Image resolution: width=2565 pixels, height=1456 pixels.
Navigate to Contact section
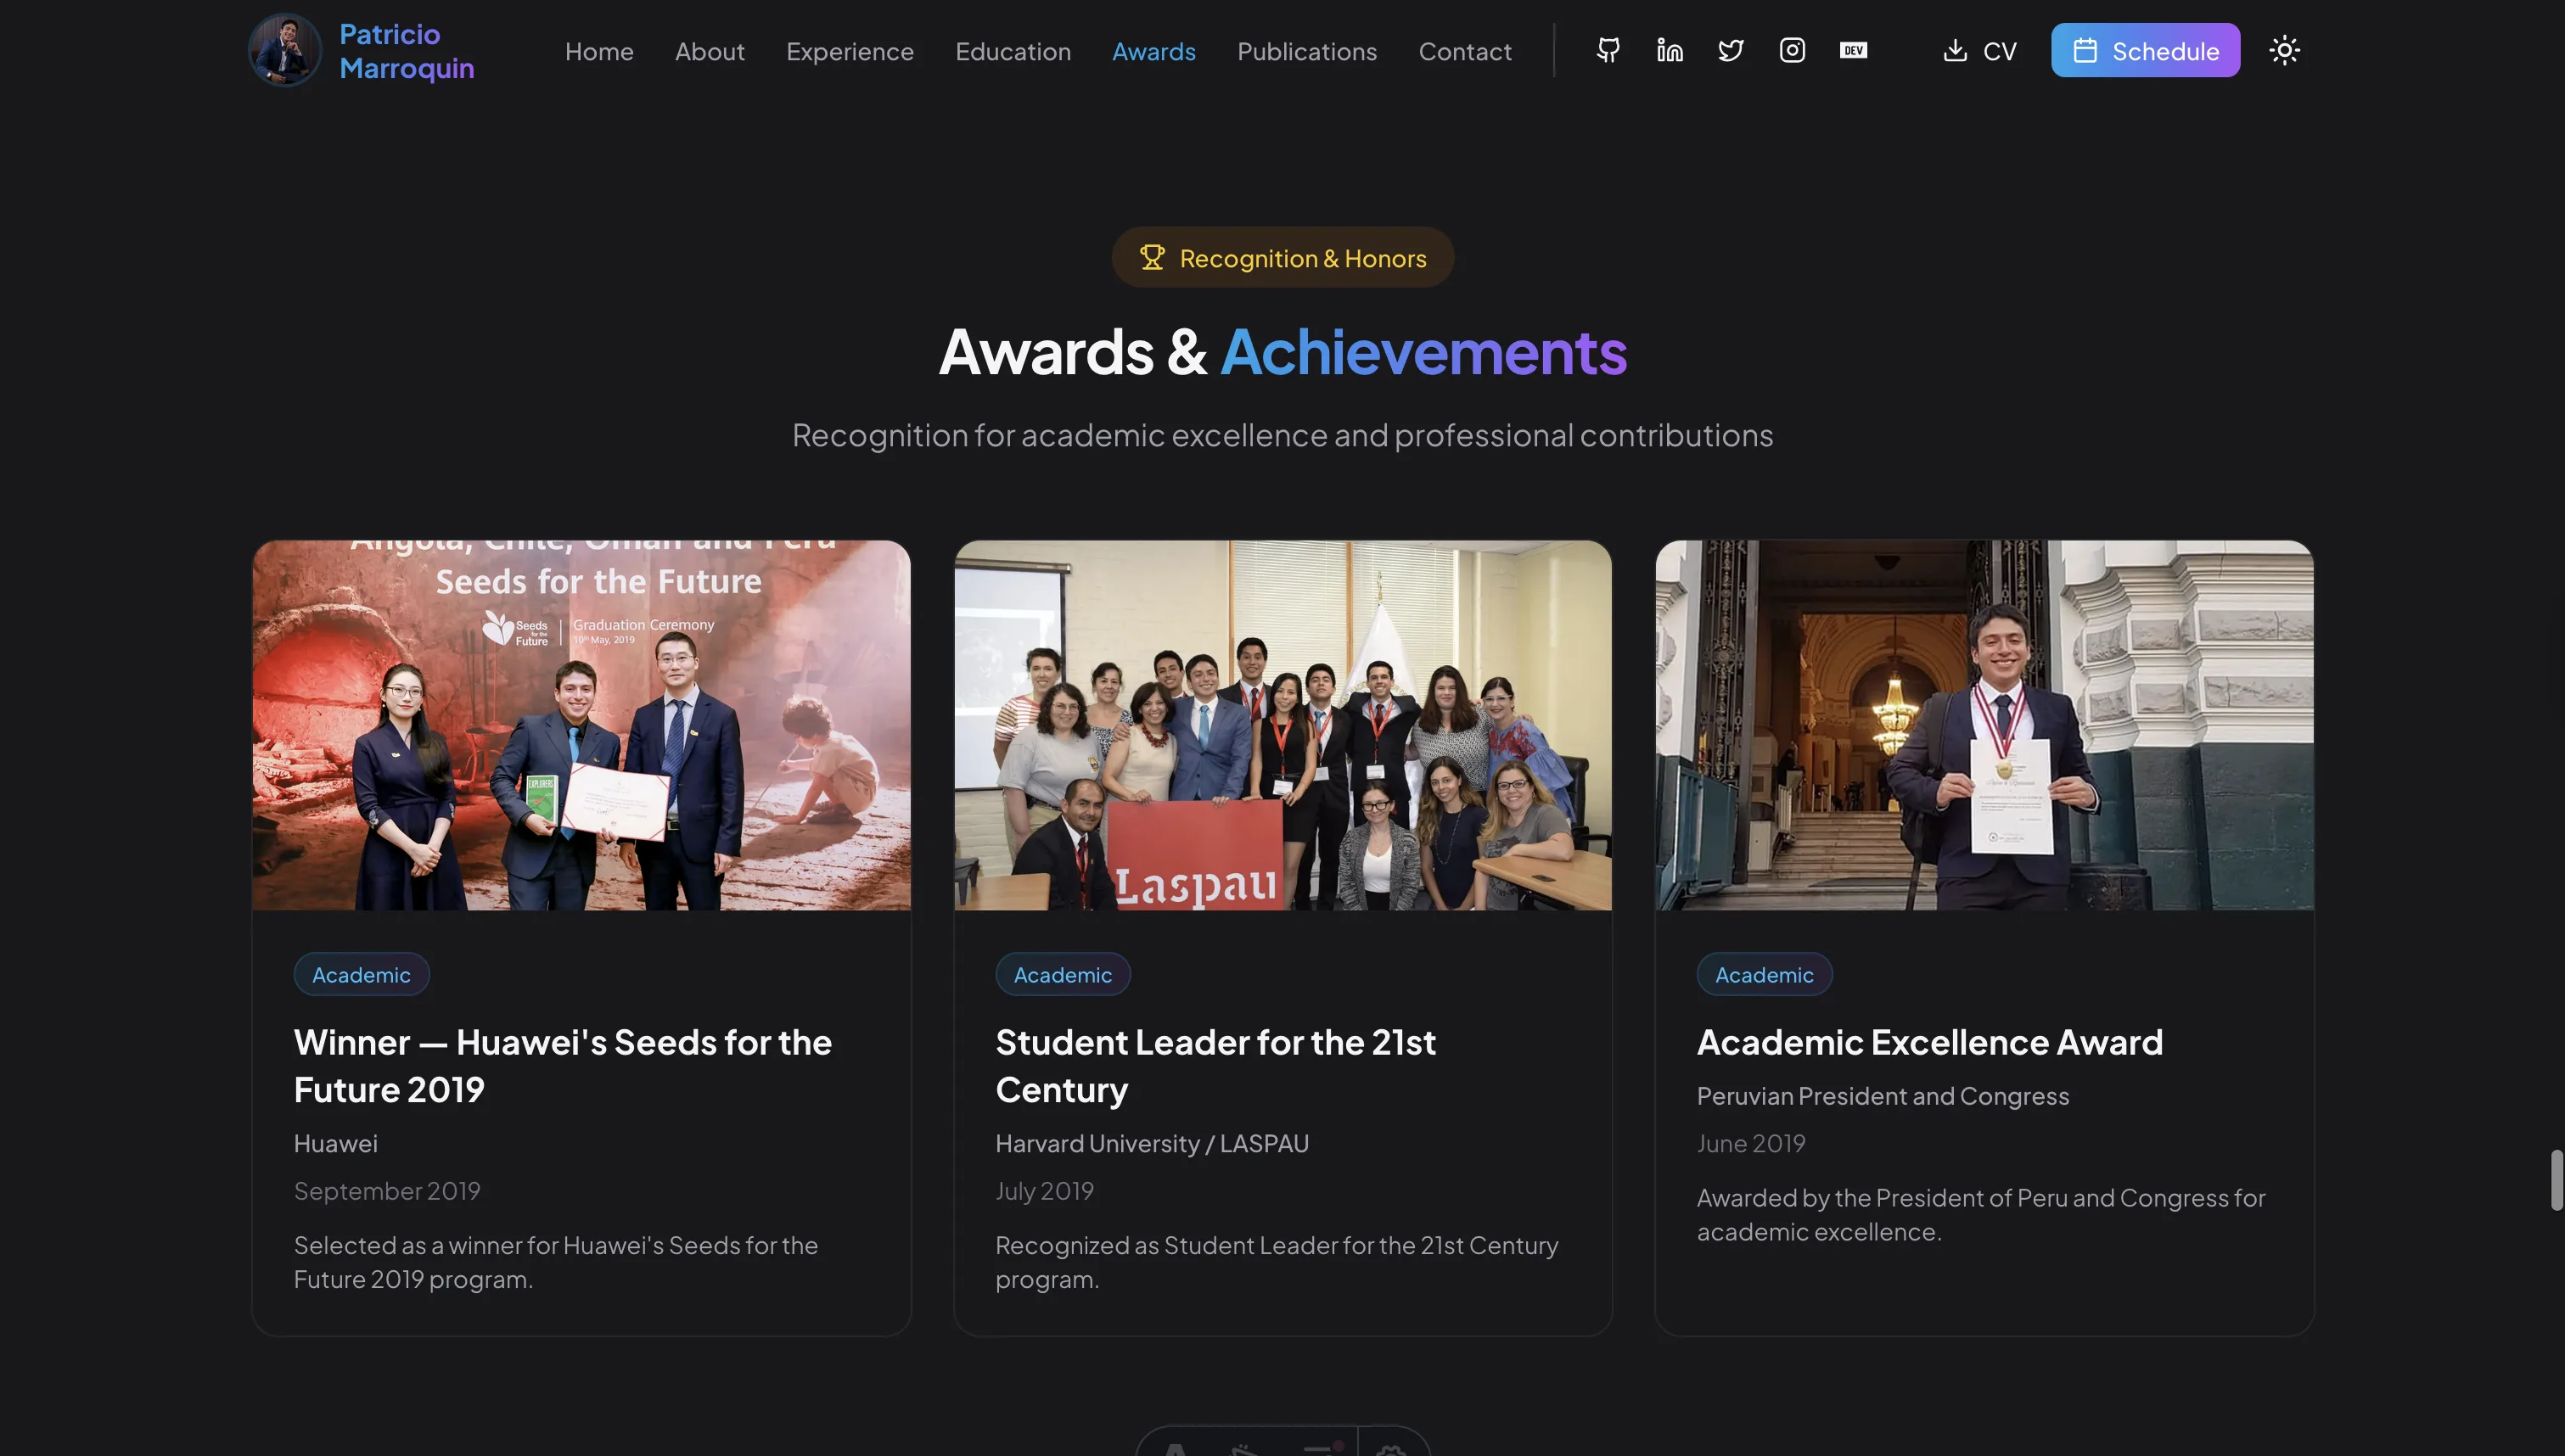(1464, 51)
